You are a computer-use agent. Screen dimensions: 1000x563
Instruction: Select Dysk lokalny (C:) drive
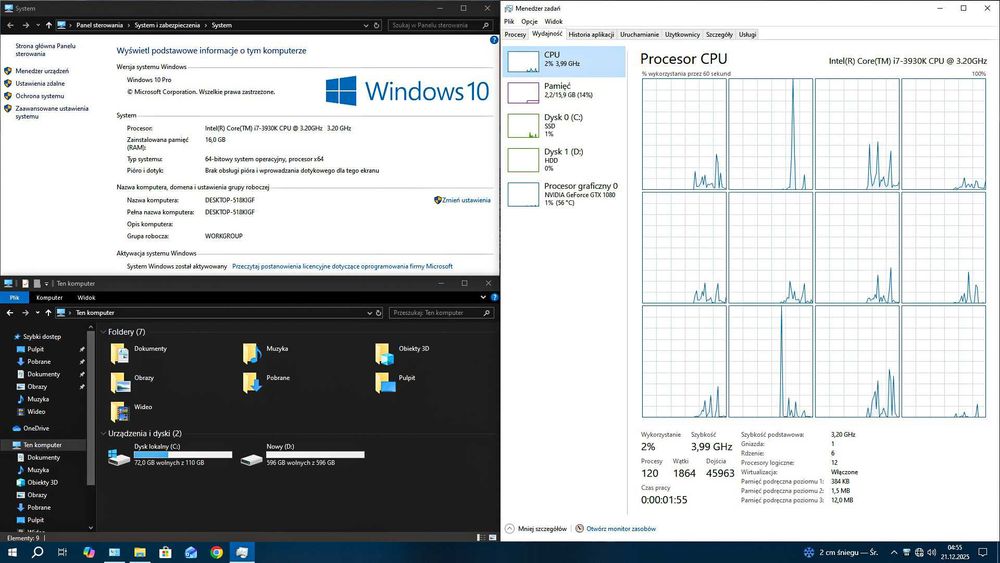(x=170, y=454)
